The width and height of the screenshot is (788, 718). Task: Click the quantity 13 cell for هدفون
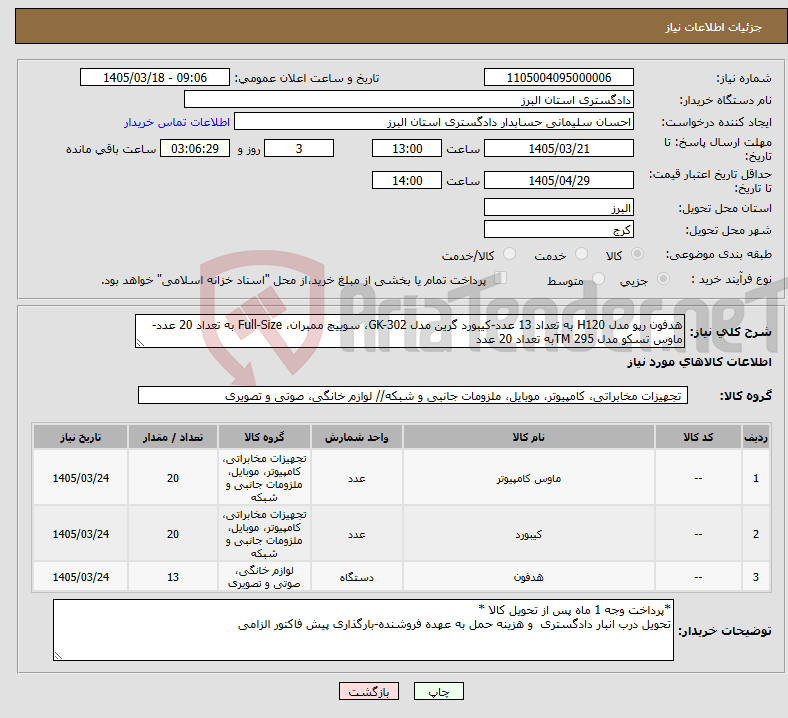(x=173, y=577)
